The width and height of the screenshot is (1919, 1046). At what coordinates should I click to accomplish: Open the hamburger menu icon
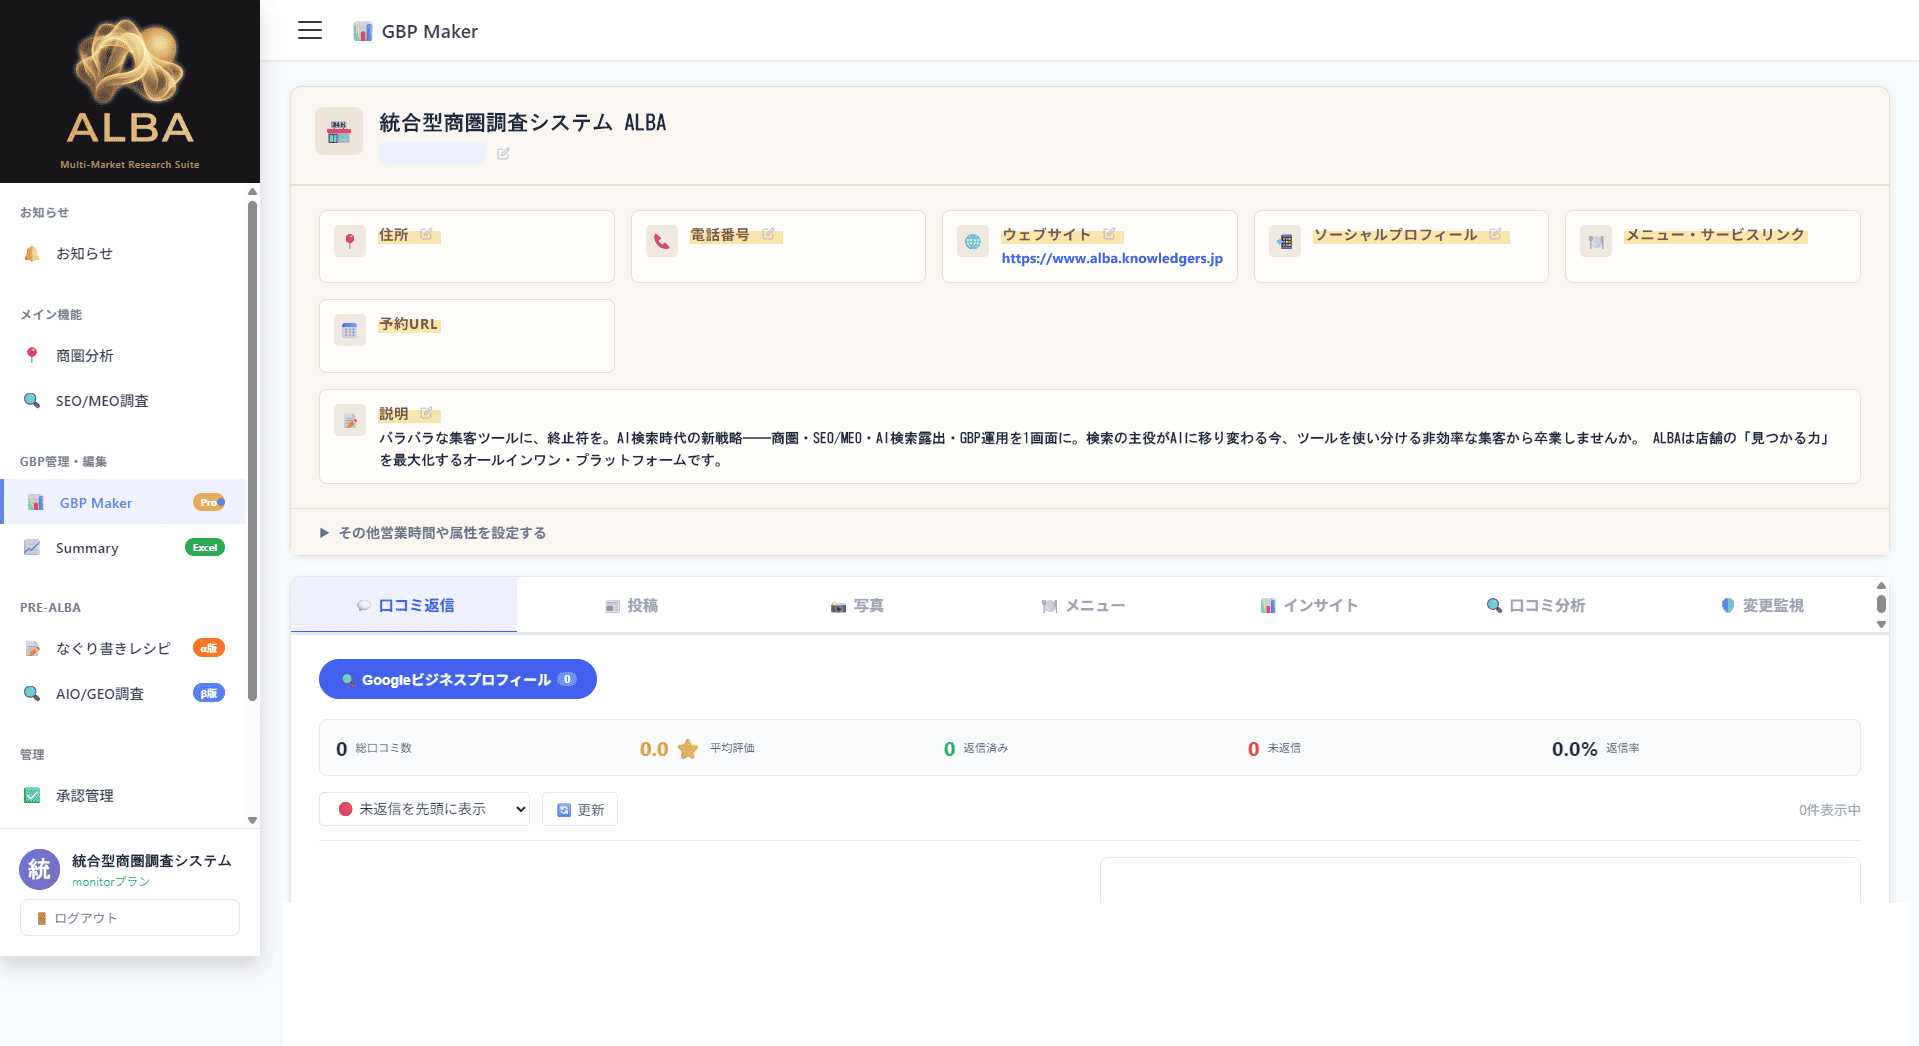(310, 30)
